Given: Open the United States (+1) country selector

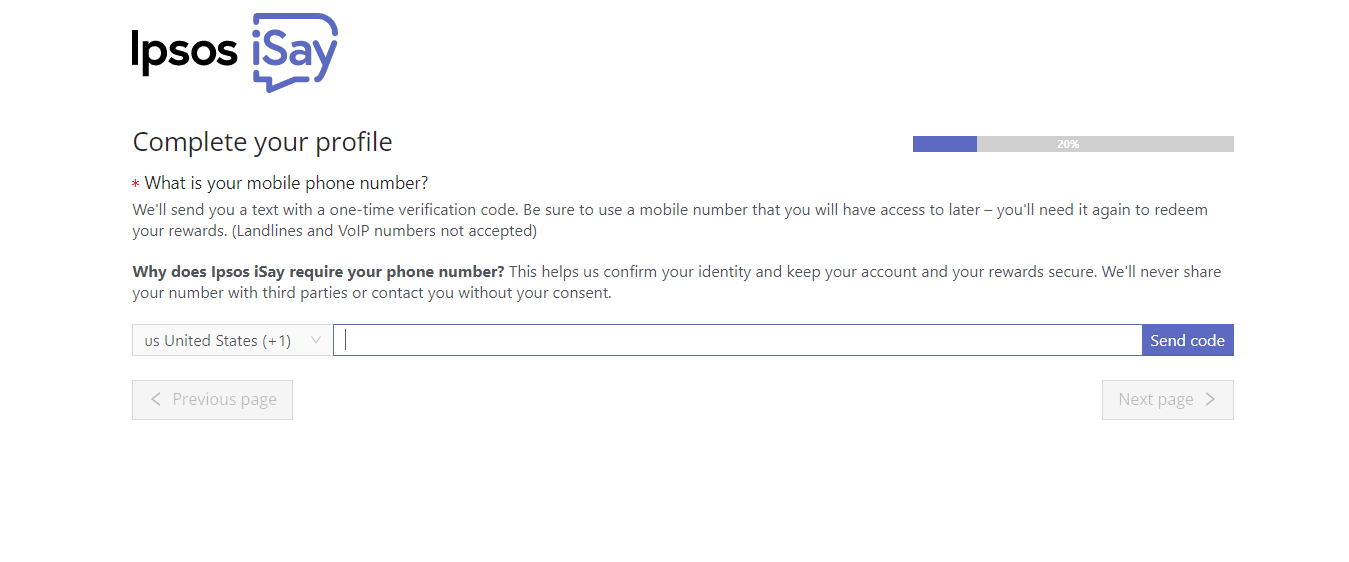Looking at the screenshot, I should [232, 340].
